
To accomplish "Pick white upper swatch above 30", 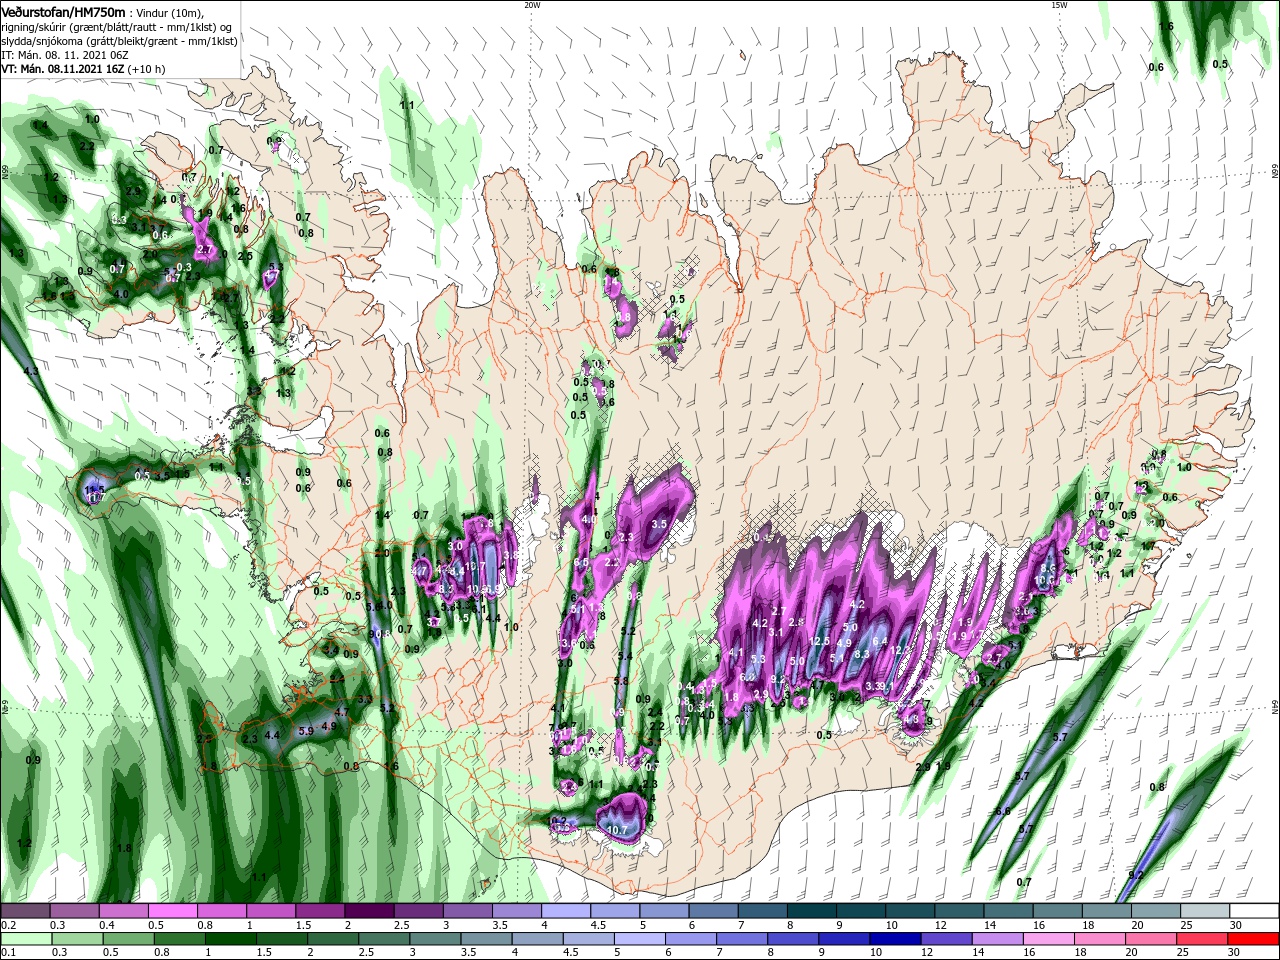I will pyautogui.click(x=1255, y=911).
